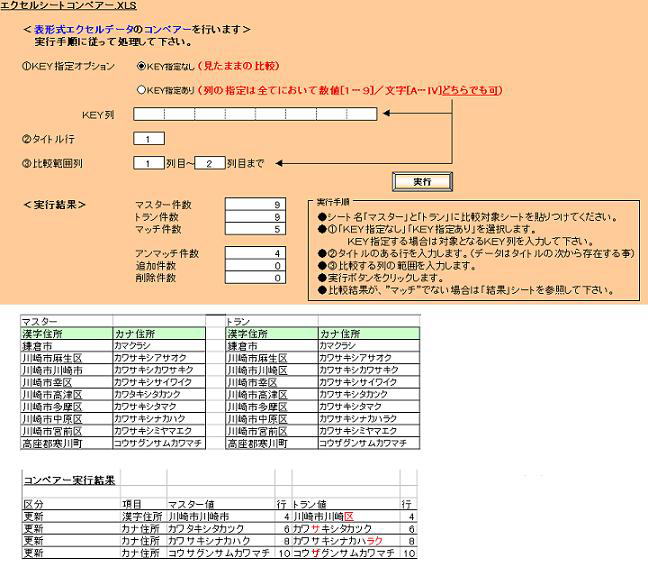Viewport: 648px width, 567px height.
Task: Click the マッチ件数 result value box
Action: pyautogui.click(x=256, y=229)
